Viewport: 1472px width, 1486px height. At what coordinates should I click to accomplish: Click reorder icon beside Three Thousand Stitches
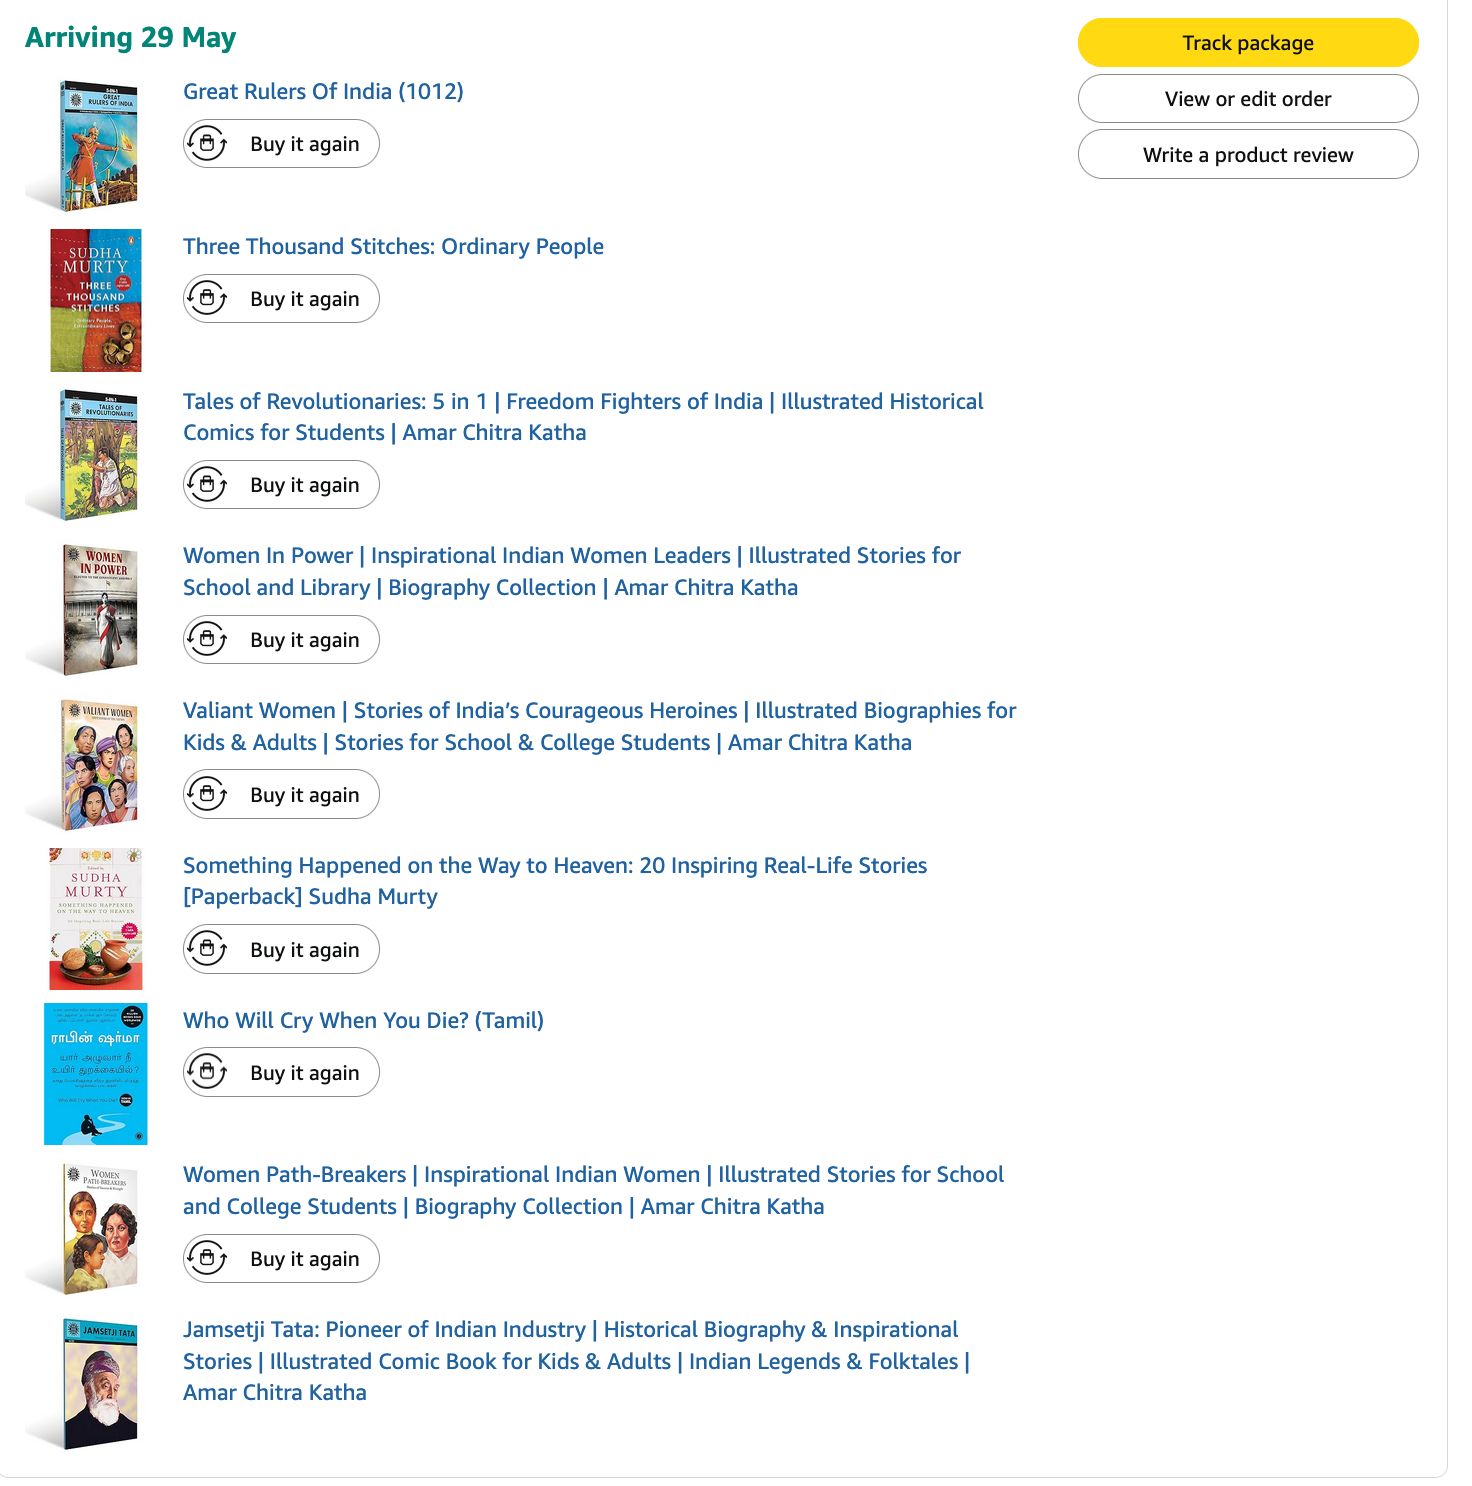[207, 299]
